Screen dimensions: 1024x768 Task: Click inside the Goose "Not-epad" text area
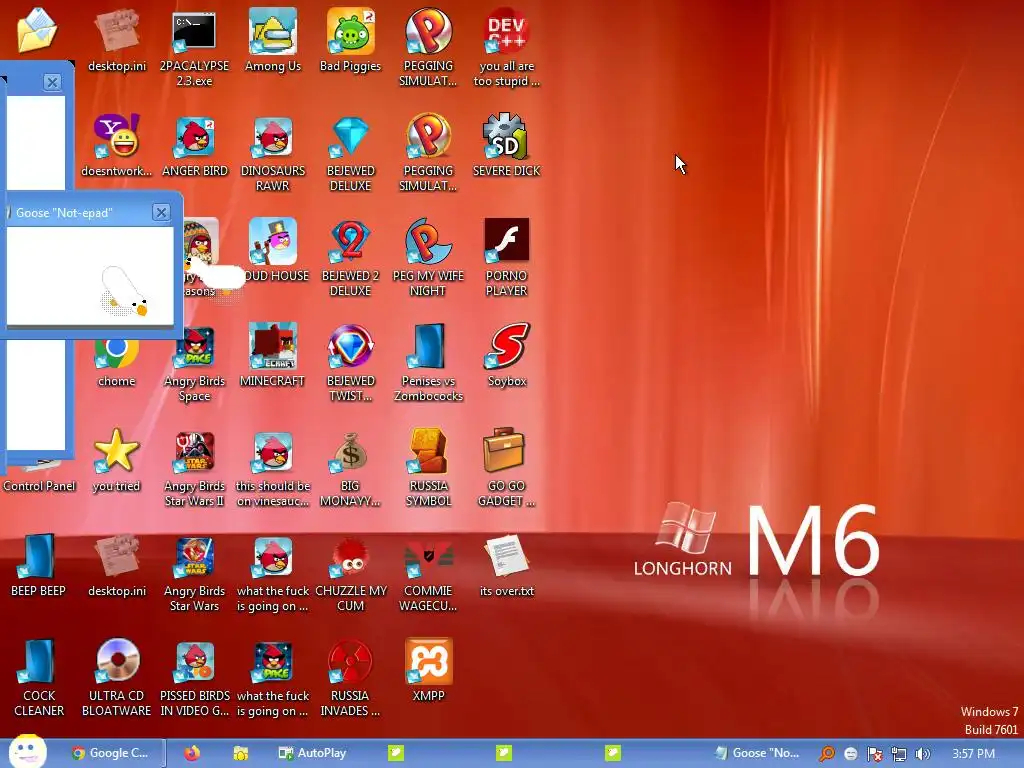coord(90,275)
